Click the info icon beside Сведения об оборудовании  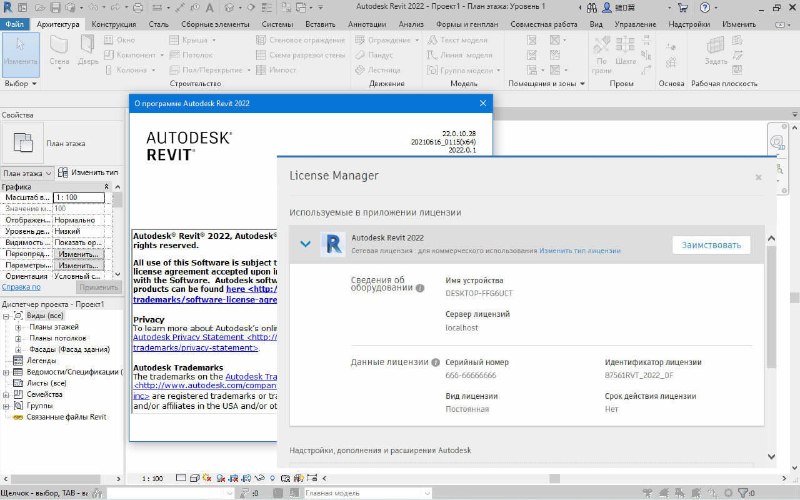(x=420, y=288)
